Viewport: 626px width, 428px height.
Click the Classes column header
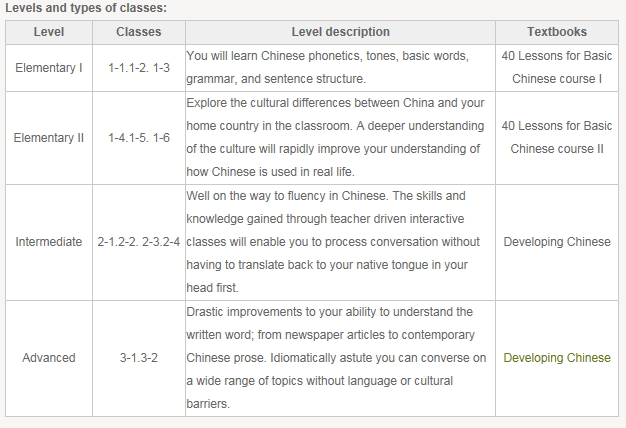click(139, 32)
